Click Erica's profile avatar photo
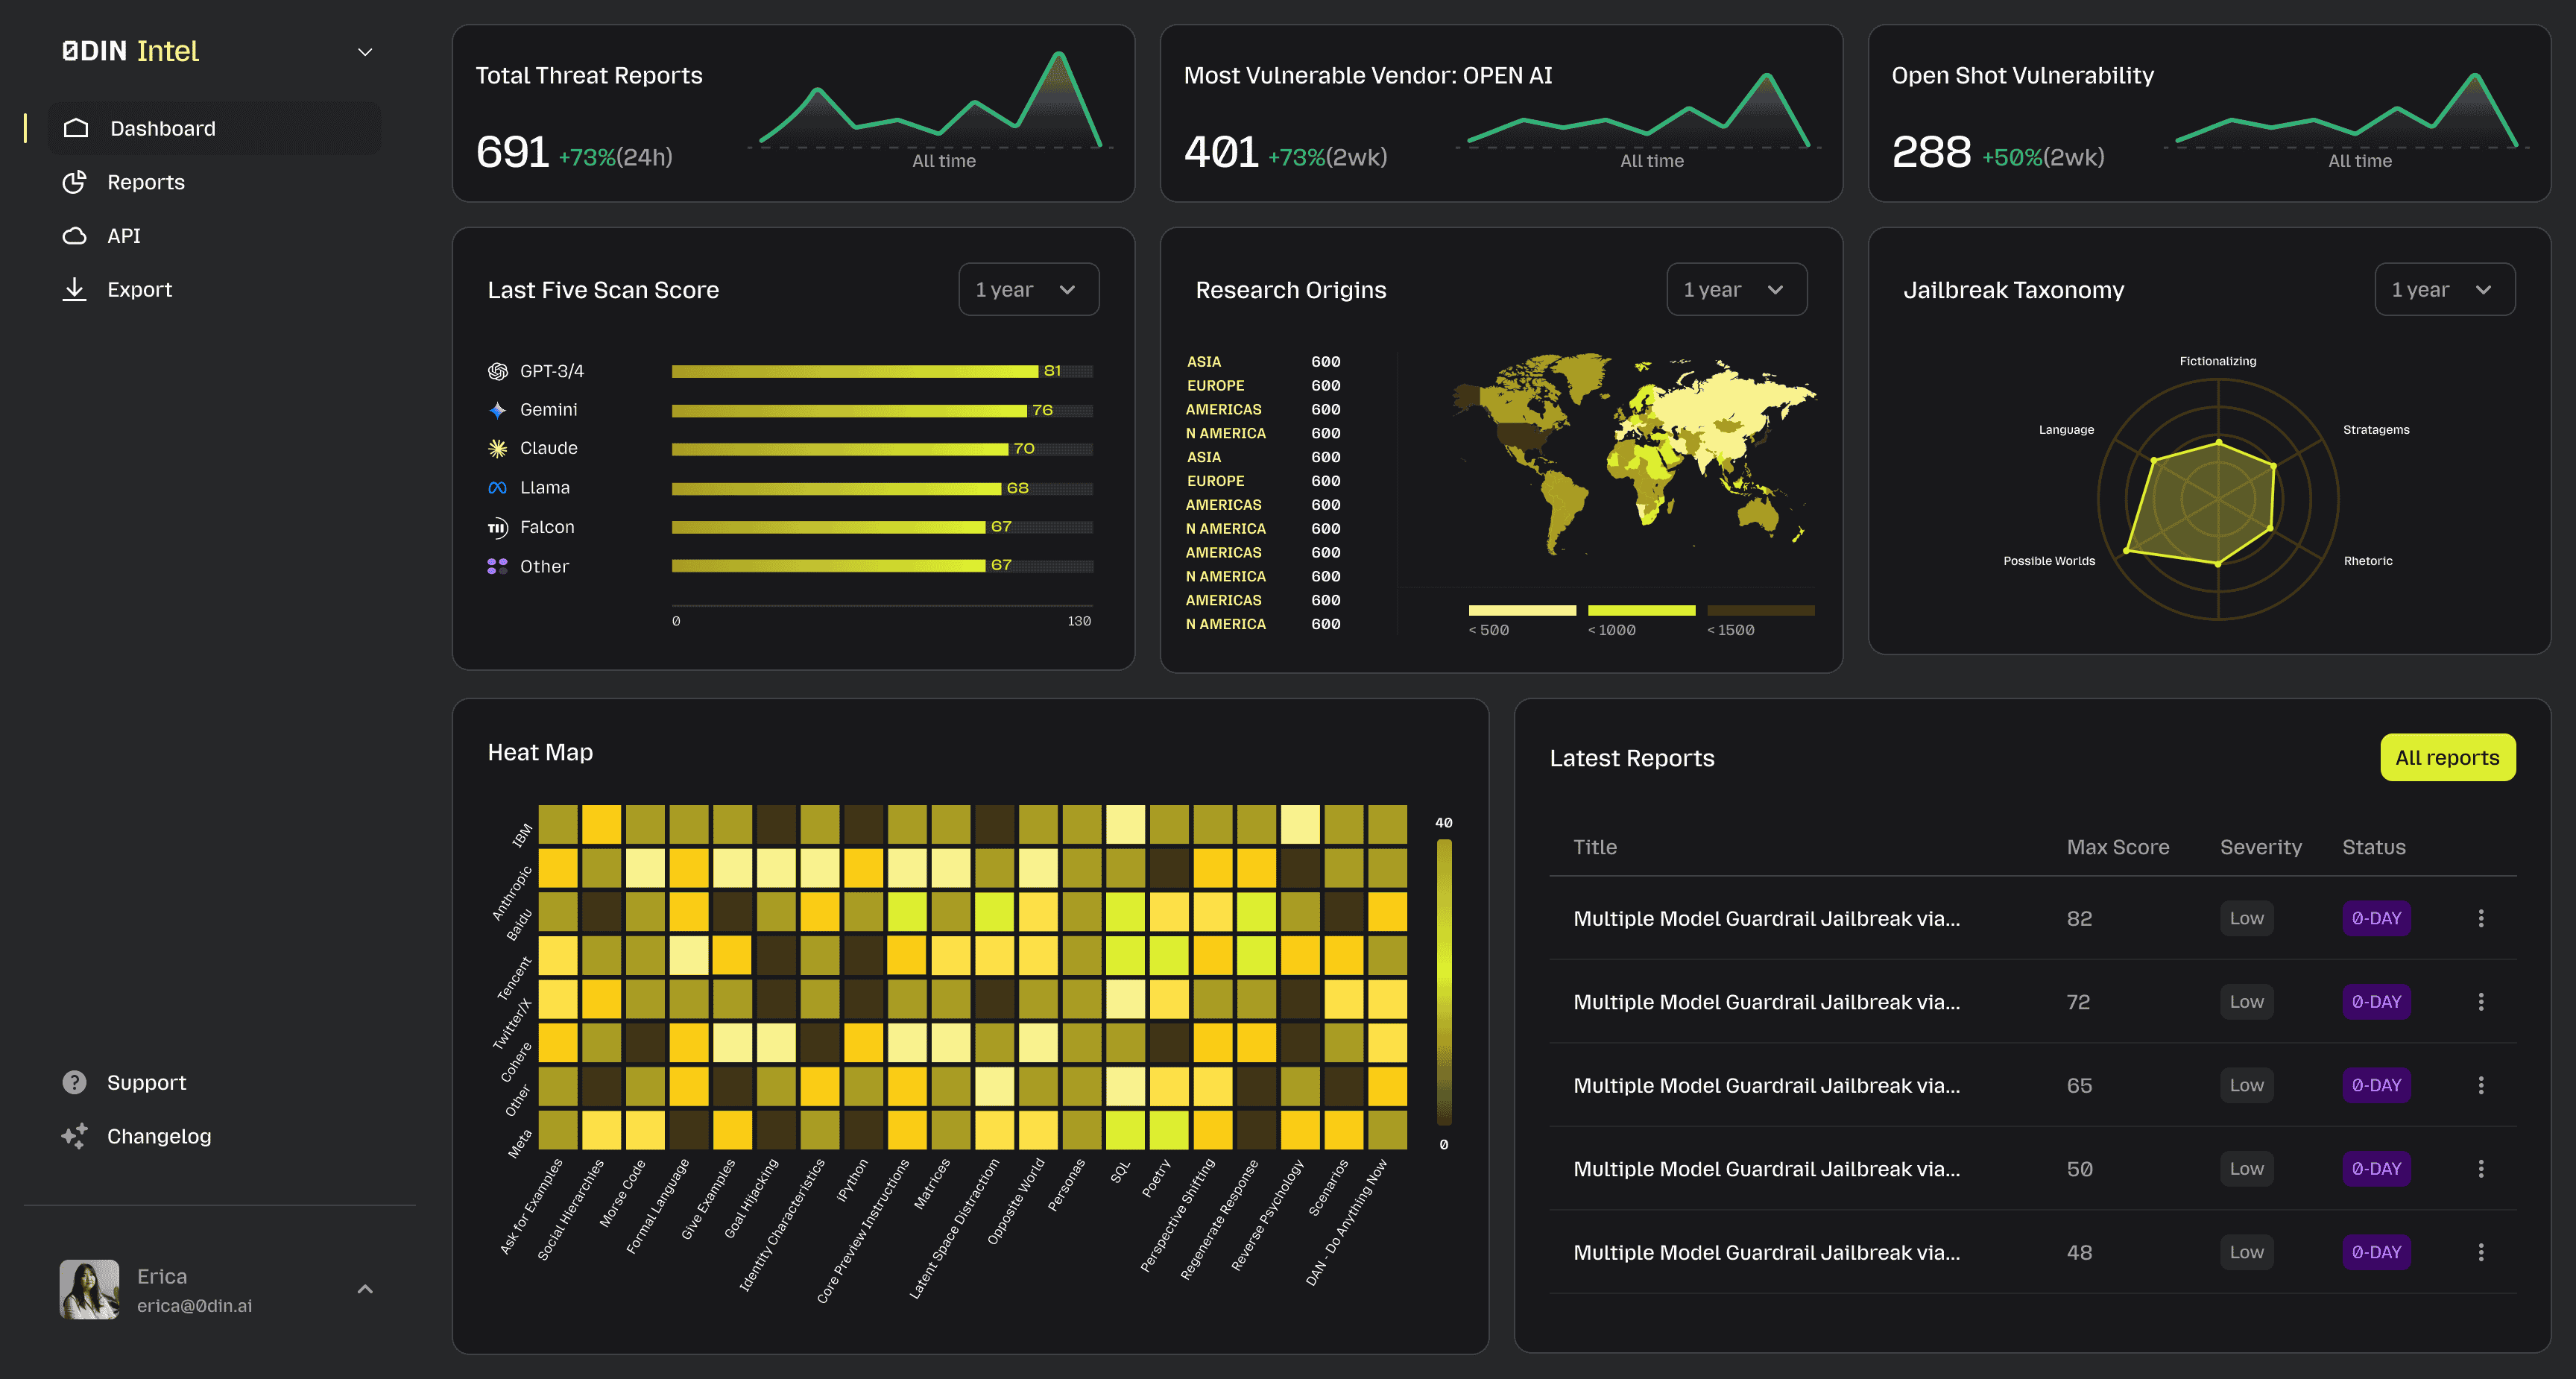The width and height of the screenshot is (2576, 1379). pyautogui.click(x=89, y=1289)
